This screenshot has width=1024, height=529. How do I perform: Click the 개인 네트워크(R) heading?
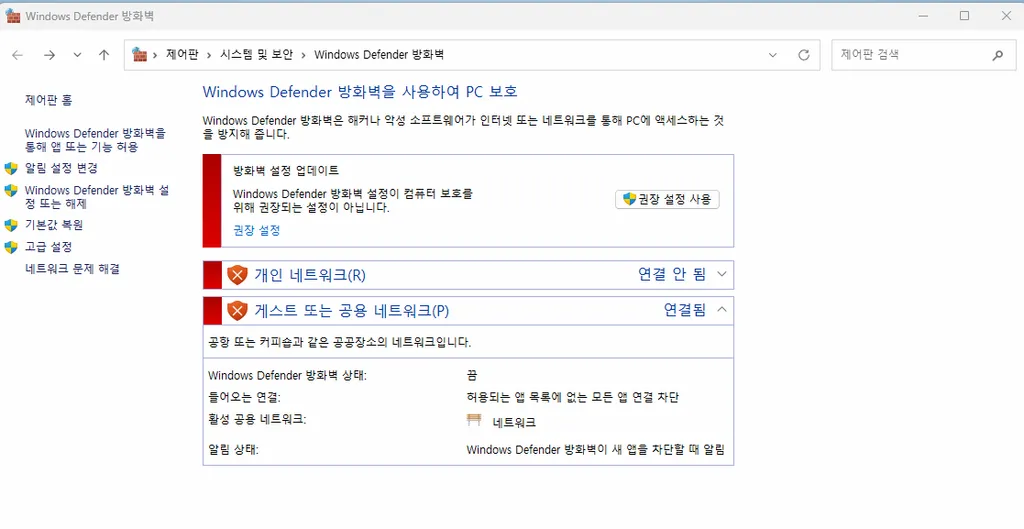(x=310, y=275)
